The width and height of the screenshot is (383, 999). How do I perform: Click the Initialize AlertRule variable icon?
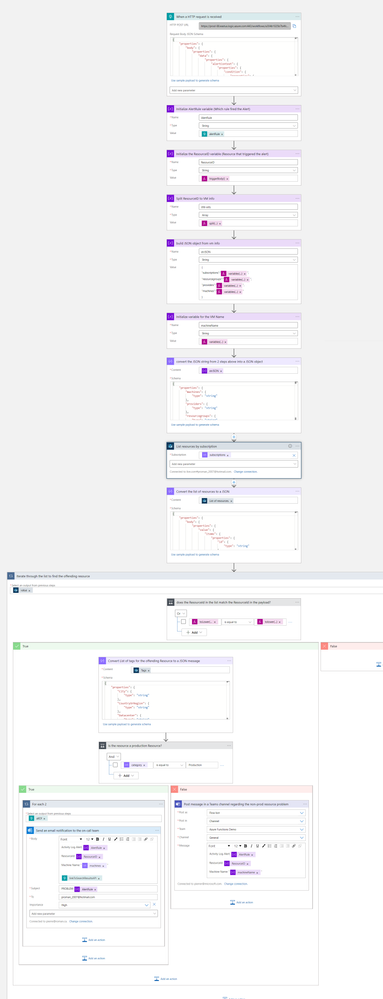click(x=170, y=109)
